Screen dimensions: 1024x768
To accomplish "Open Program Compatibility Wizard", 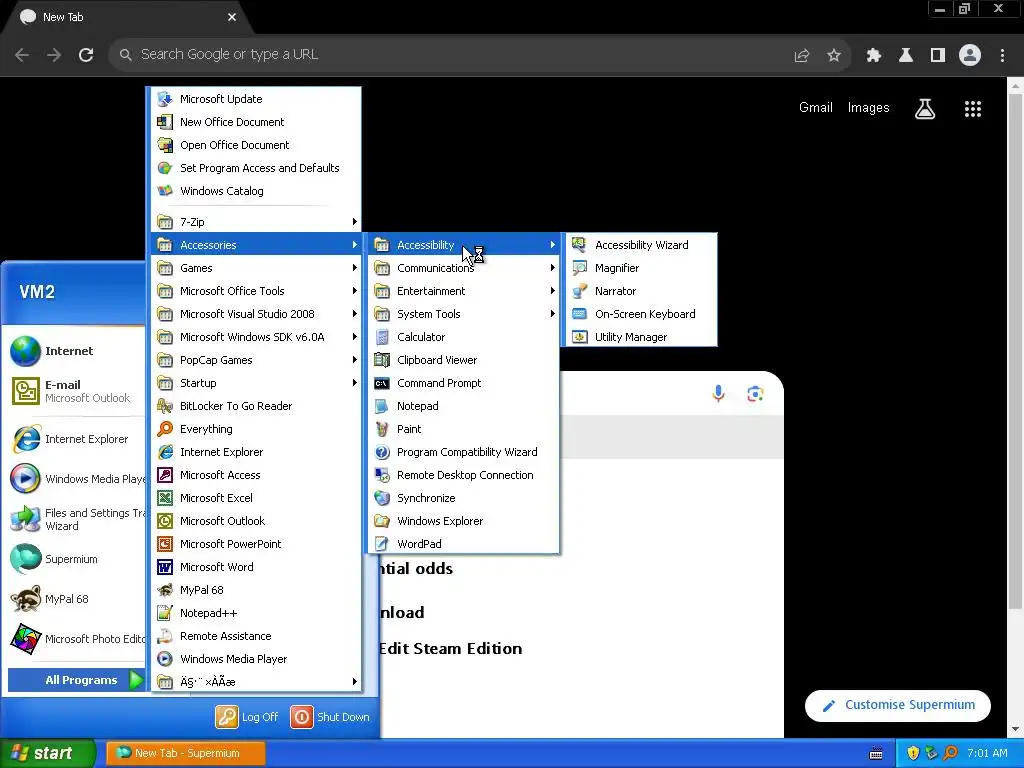I will pyautogui.click(x=464, y=452).
